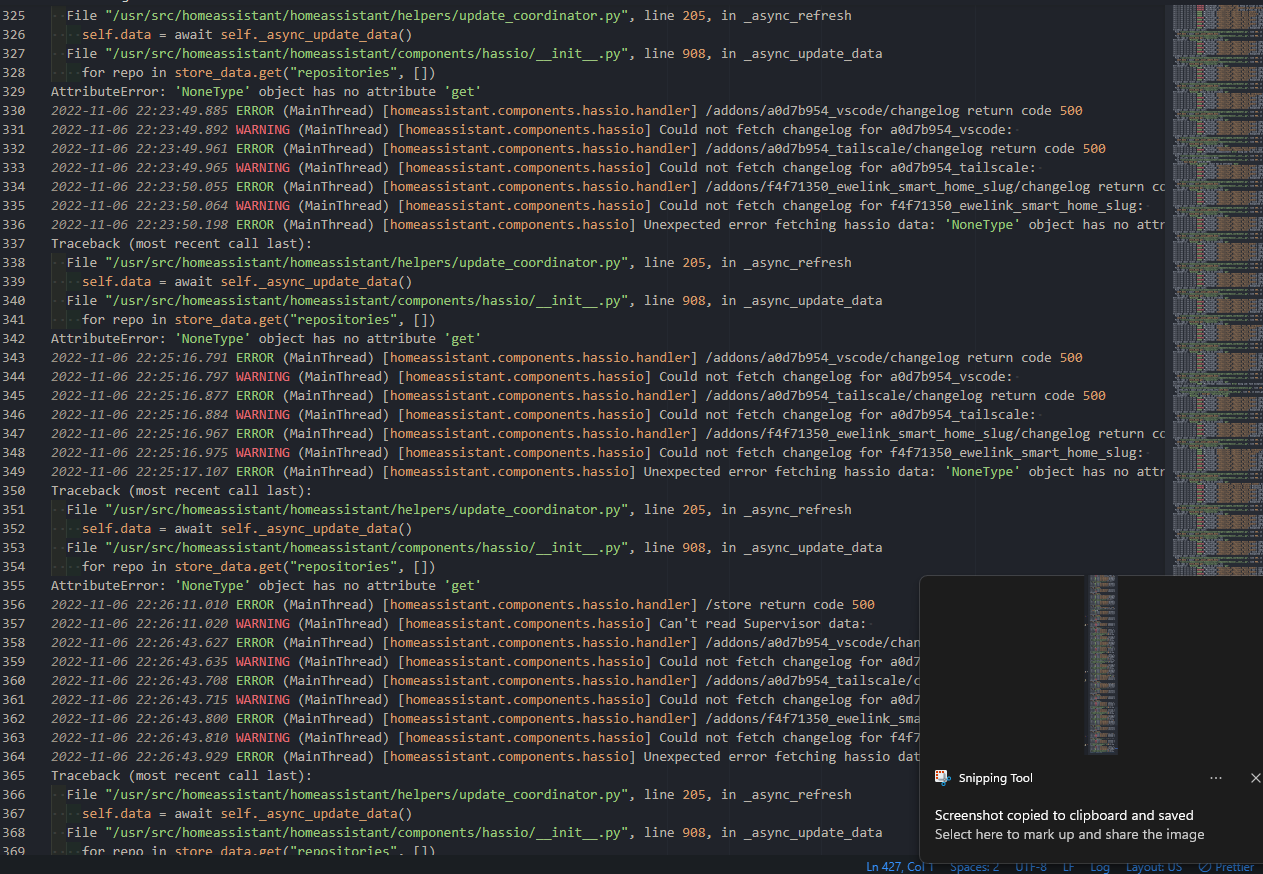Image resolution: width=1263 pixels, height=874 pixels.
Task: Change language mode via 'Log' status item
Action: point(1099,867)
